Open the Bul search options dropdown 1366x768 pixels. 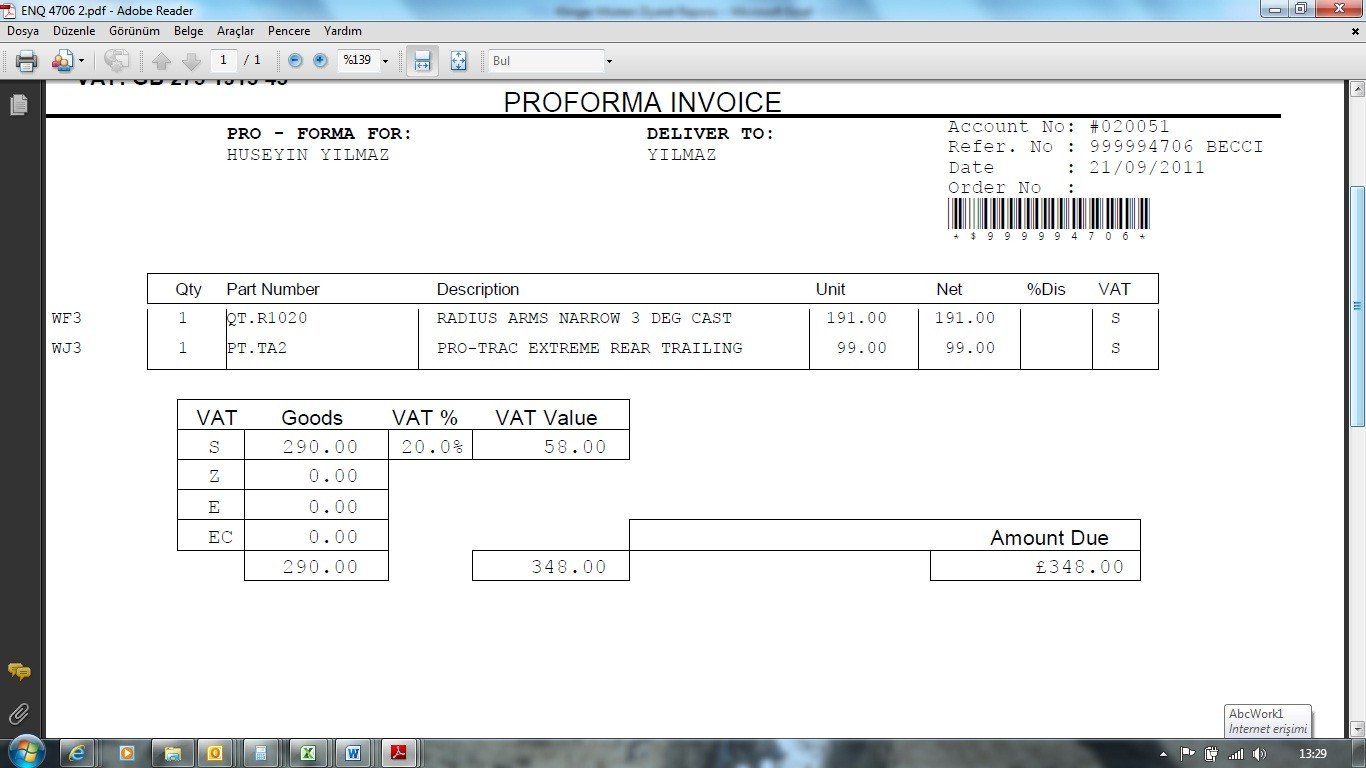[x=609, y=61]
